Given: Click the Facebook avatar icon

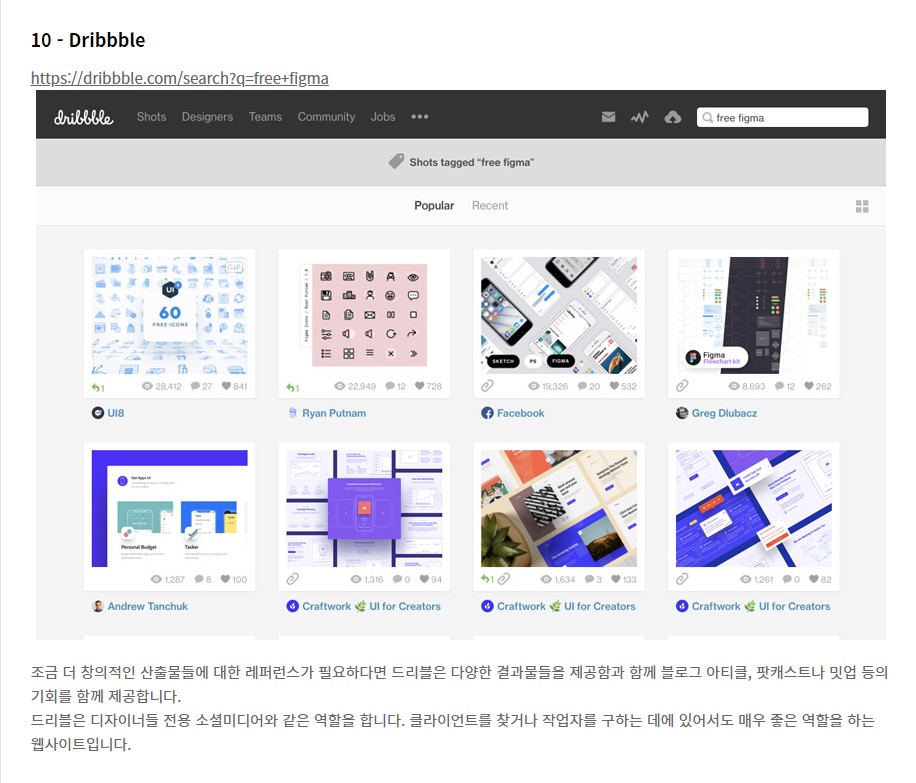Looking at the screenshot, I should coord(487,413).
